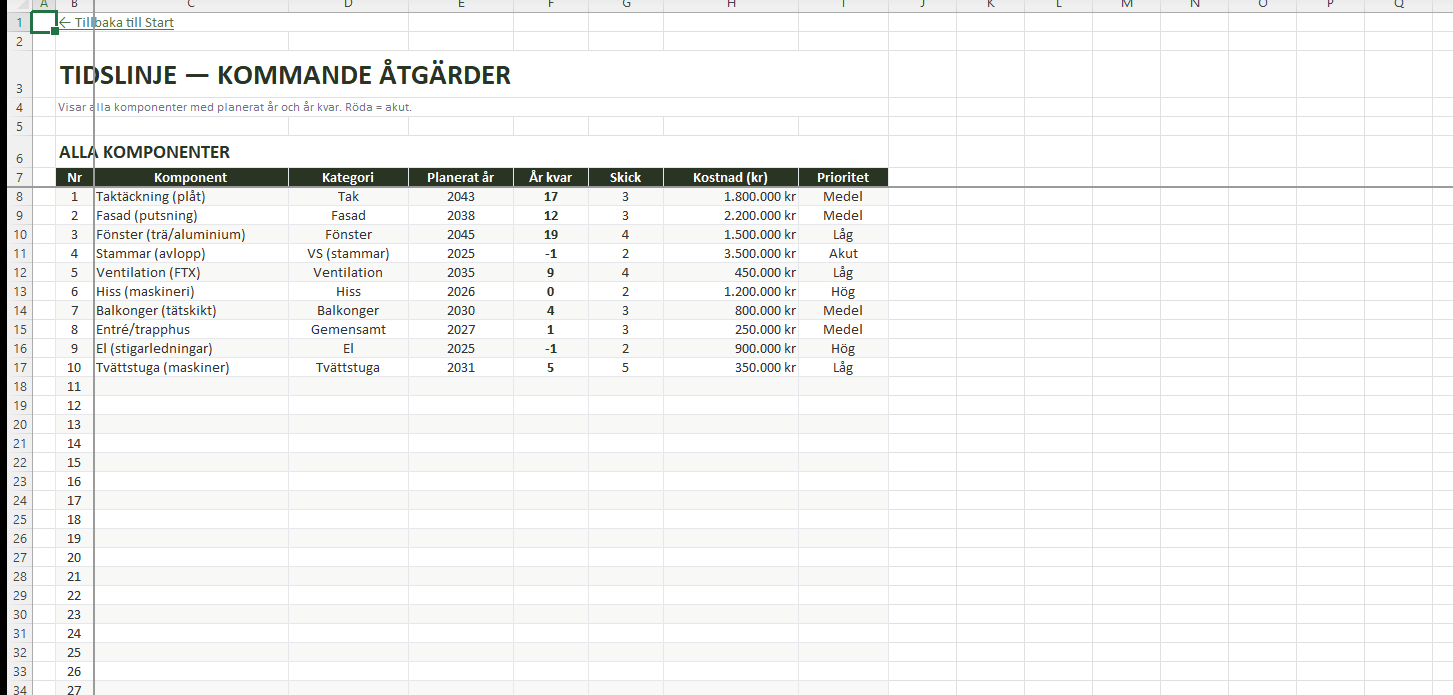Image resolution: width=1453 pixels, height=695 pixels.
Task: Click the 'Visar alla komponenter' subtitle text
Action: point(235,107)
